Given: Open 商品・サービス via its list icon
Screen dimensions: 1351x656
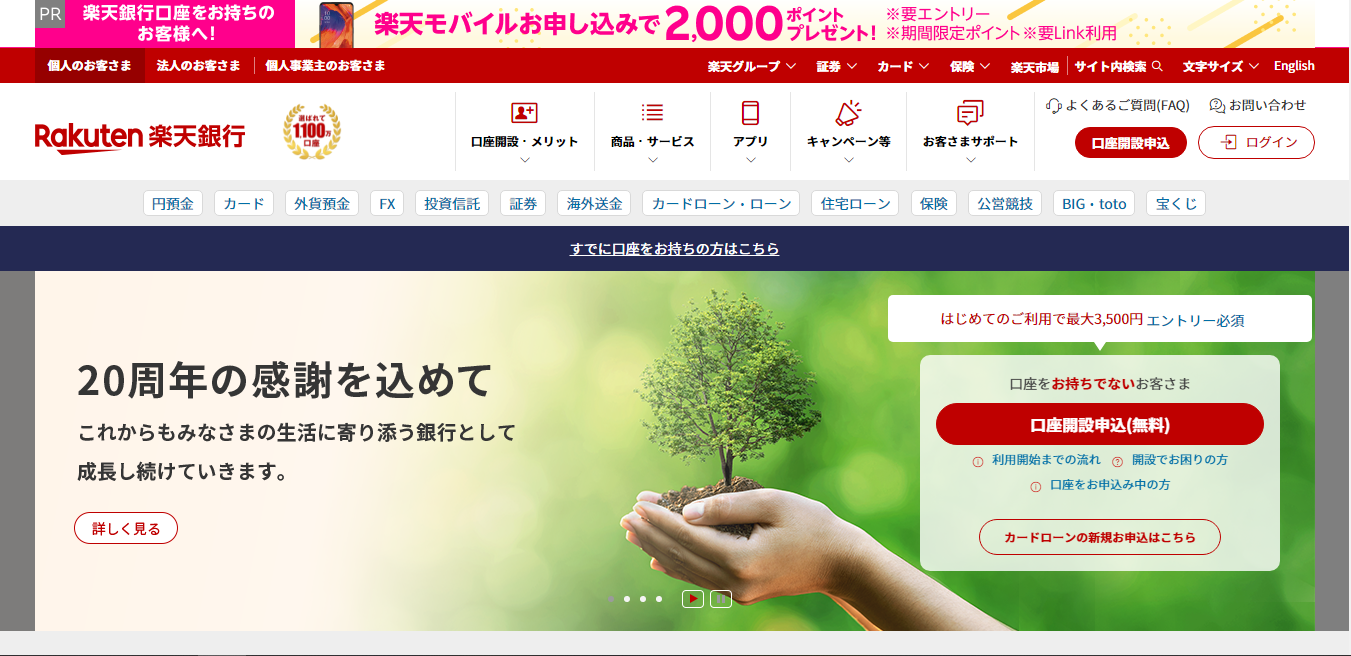Looking at the screenshot, I should (651, 113).
